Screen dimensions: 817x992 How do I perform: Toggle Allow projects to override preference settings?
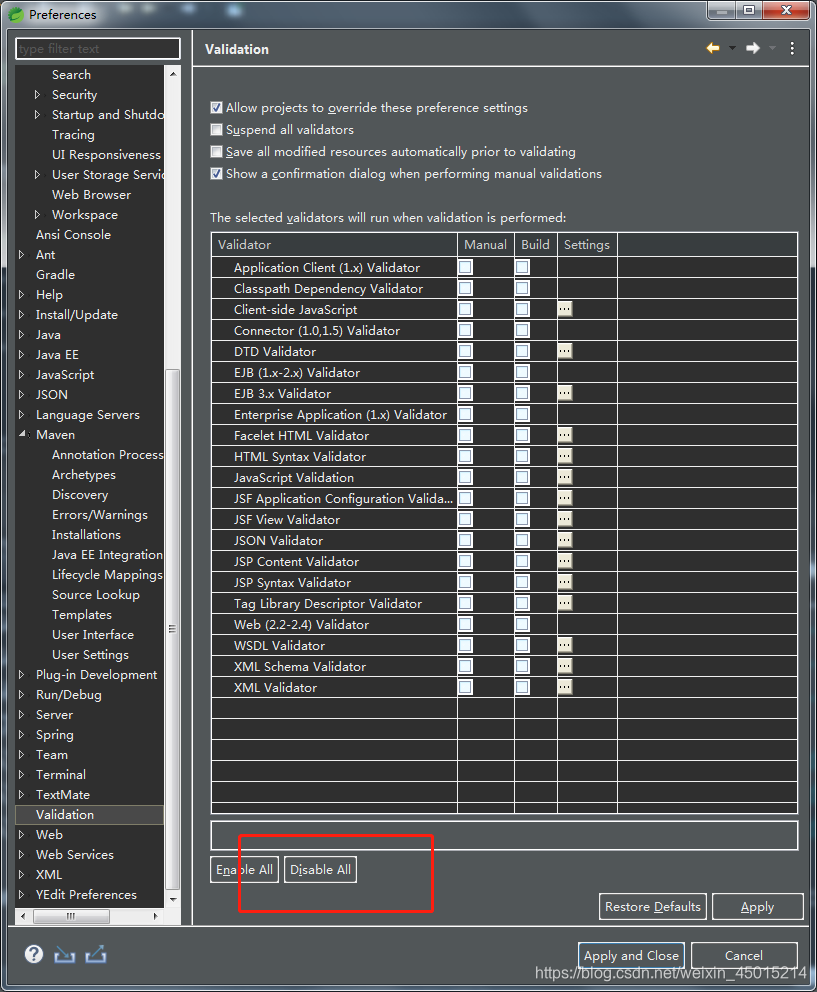coord(216,108)
